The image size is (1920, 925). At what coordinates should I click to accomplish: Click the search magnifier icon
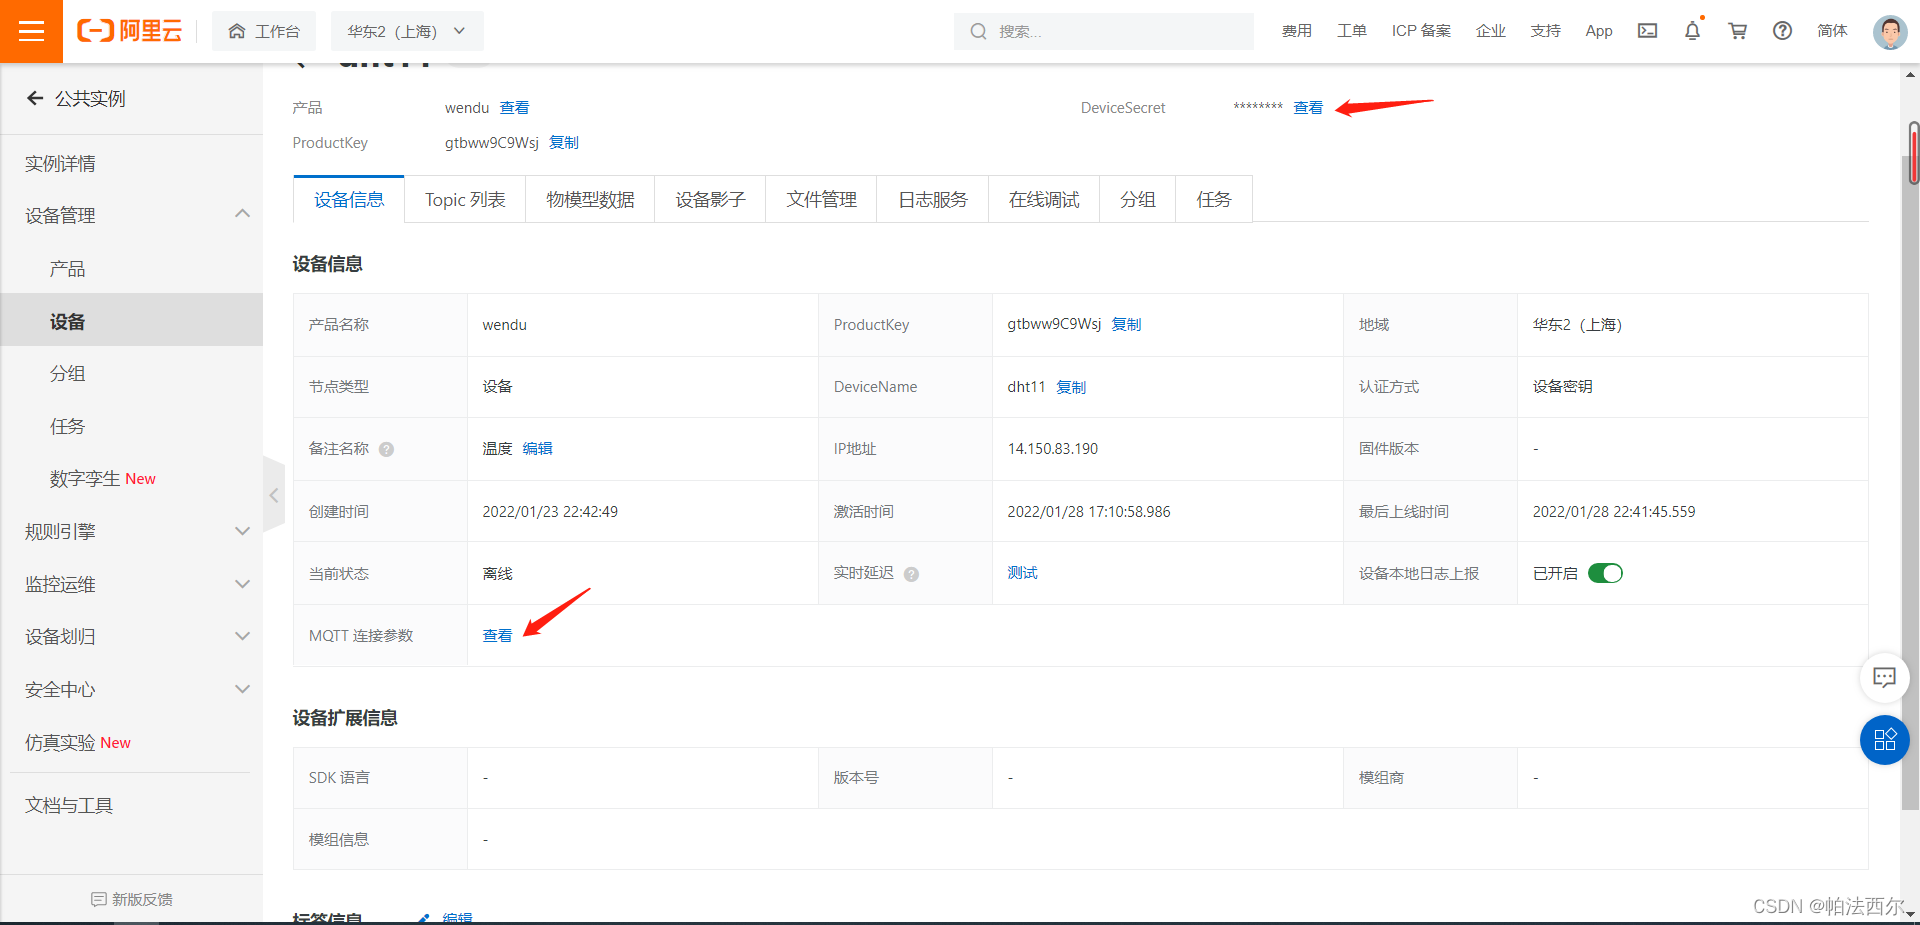click(x=978, y=31)
